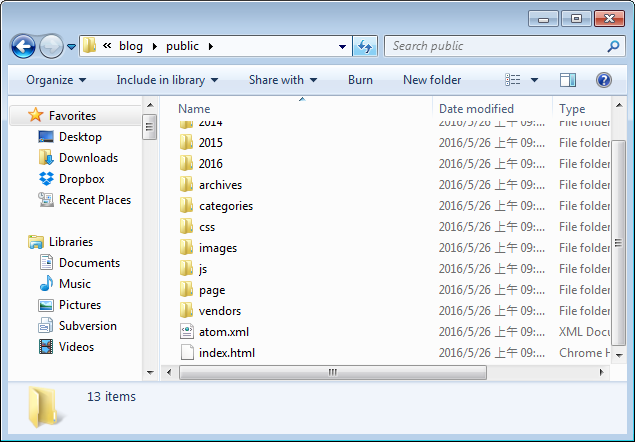Image resolution: width=635 pixels, height=442 pixels.
Task: Open the address bar history dropdown
Action: [x=342, y=47]
